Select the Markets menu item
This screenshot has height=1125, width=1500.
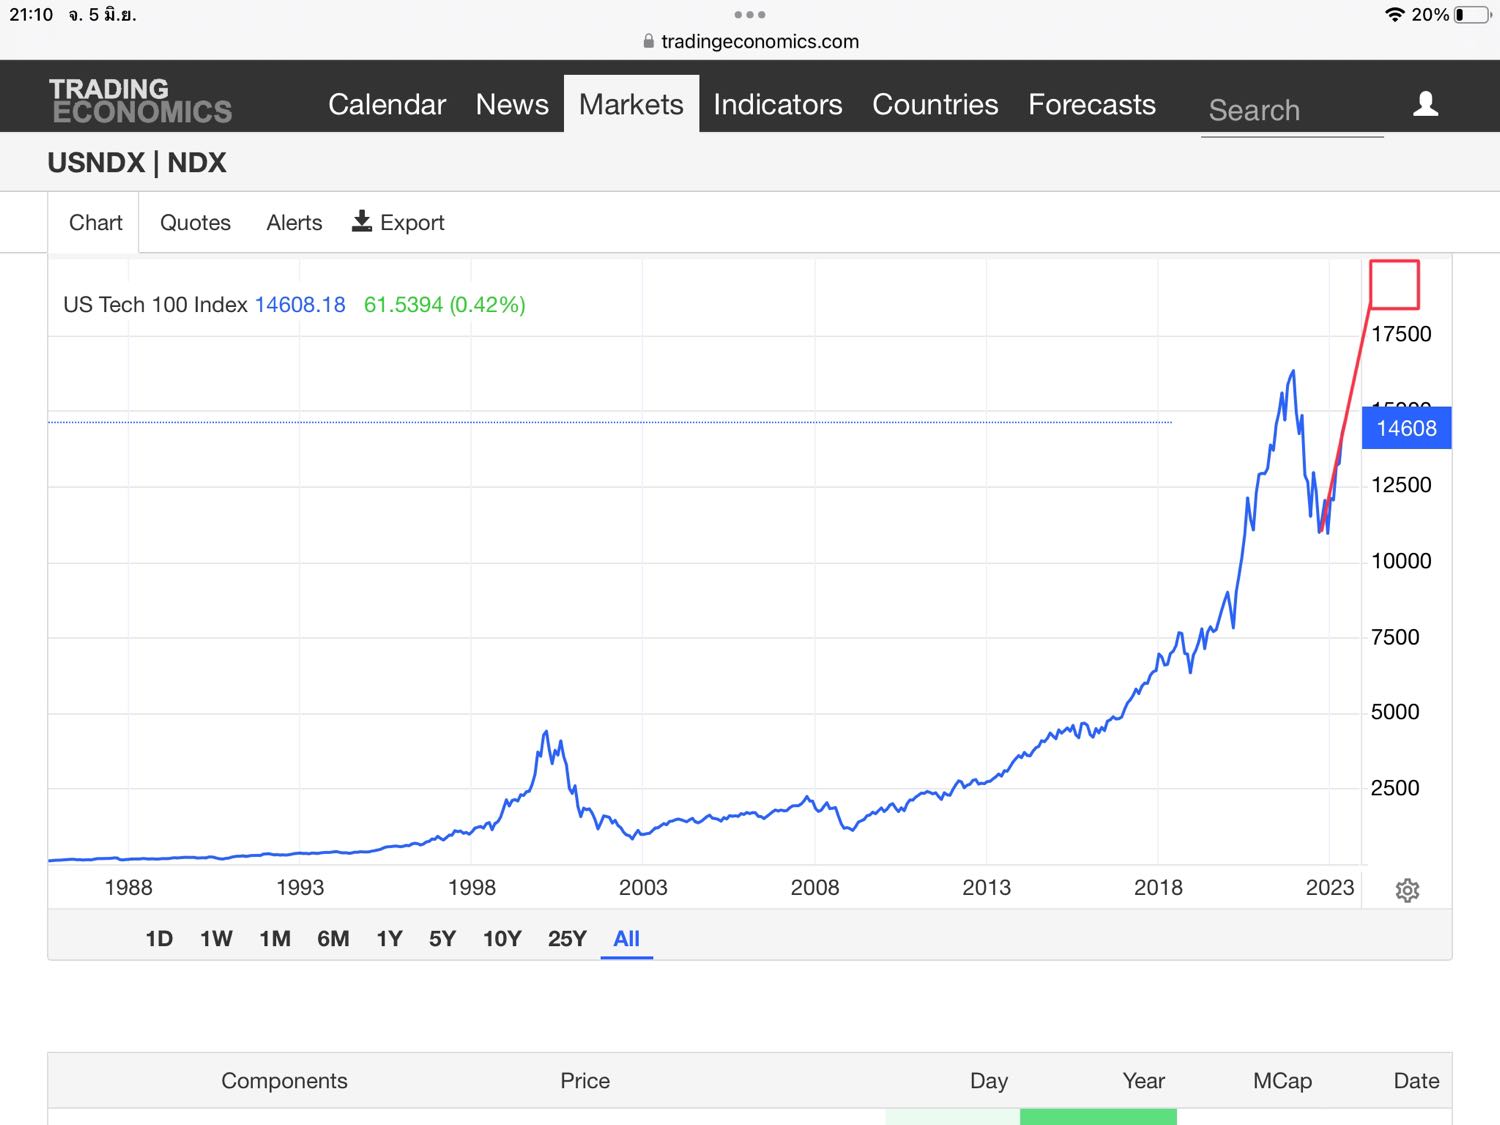(631, 104)
